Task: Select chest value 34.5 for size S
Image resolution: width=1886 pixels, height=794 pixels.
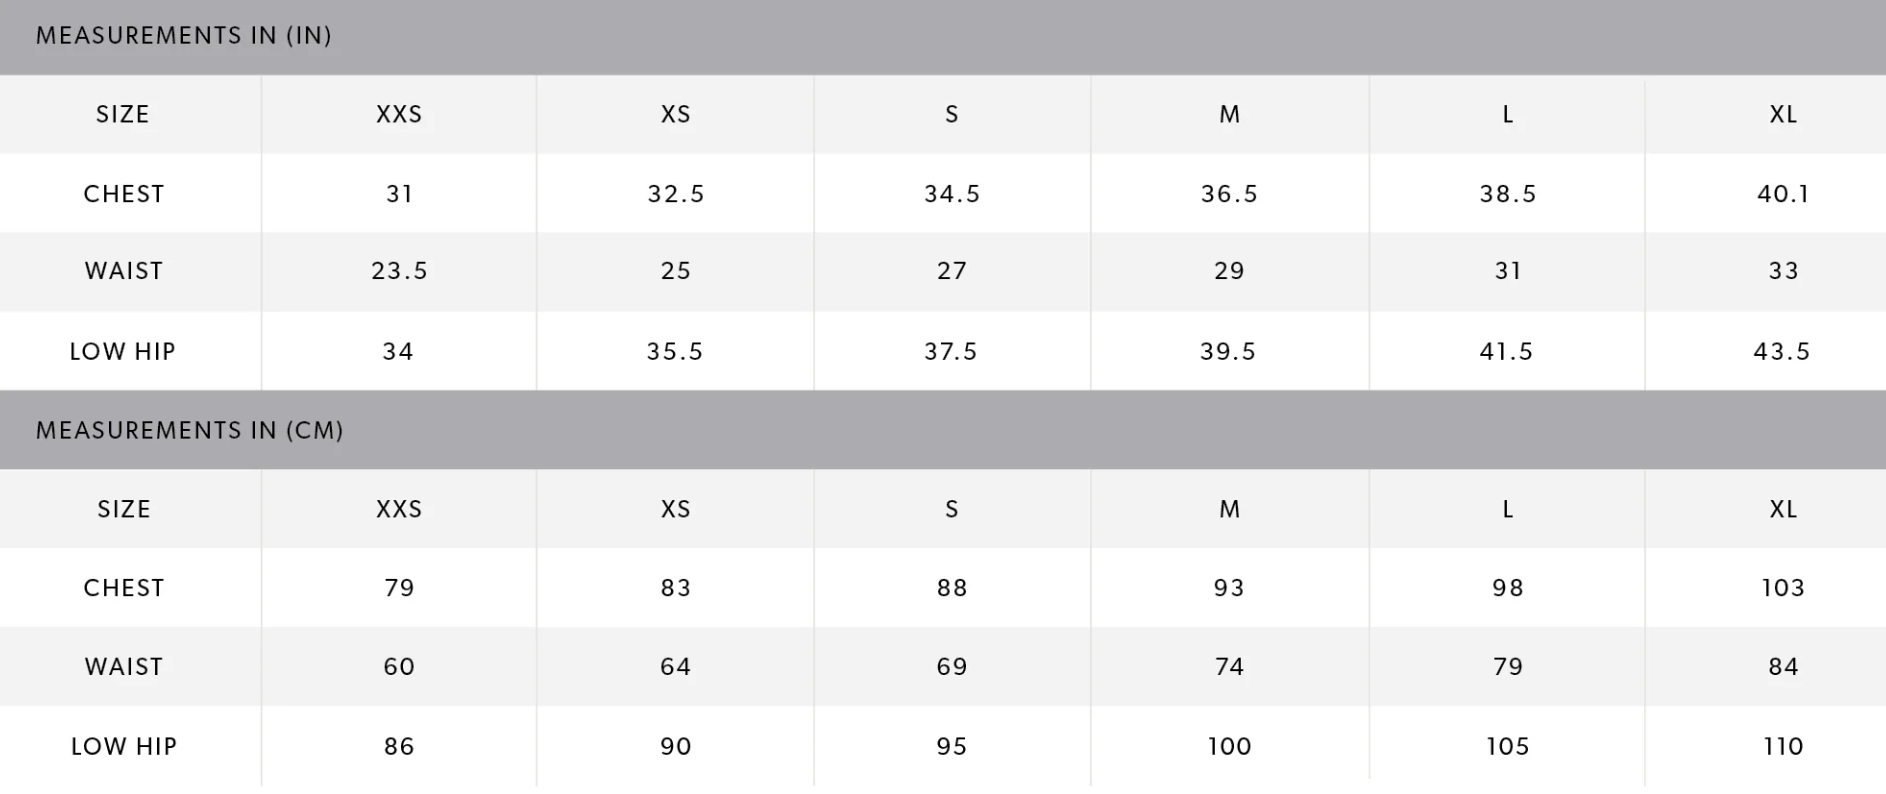Action: 952,194
